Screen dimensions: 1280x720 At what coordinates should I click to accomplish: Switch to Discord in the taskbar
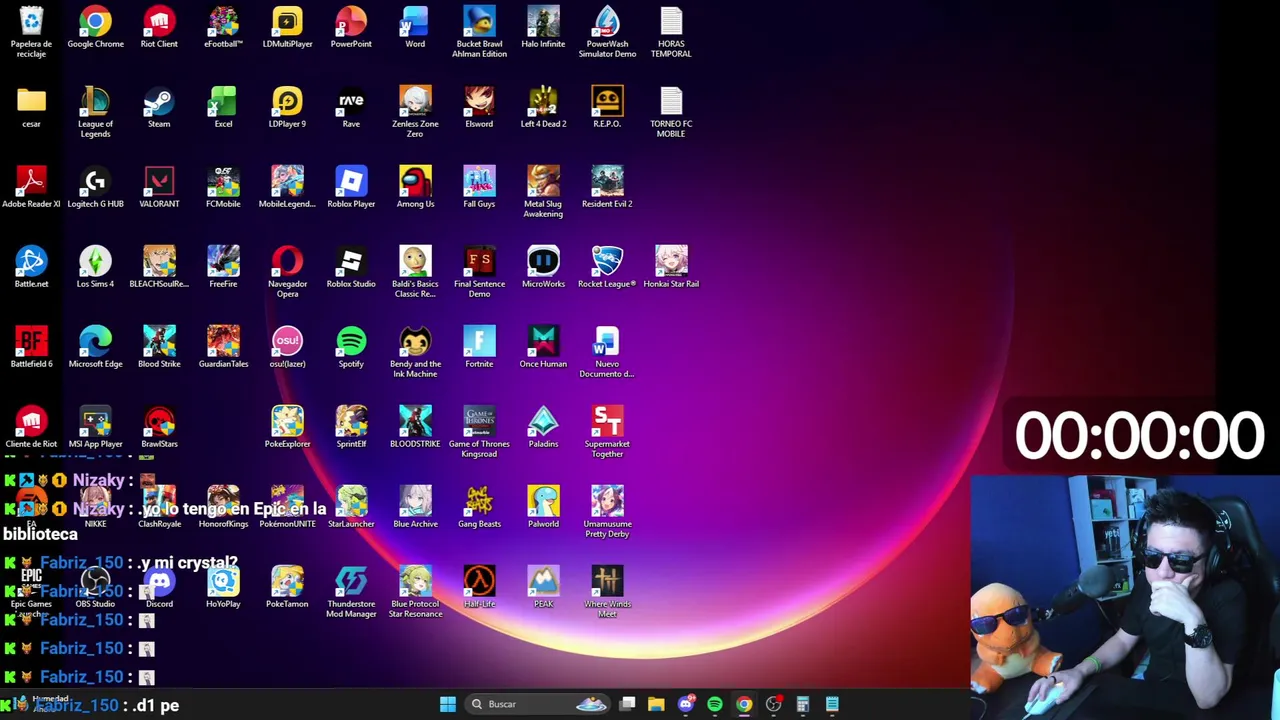(685, 704)
